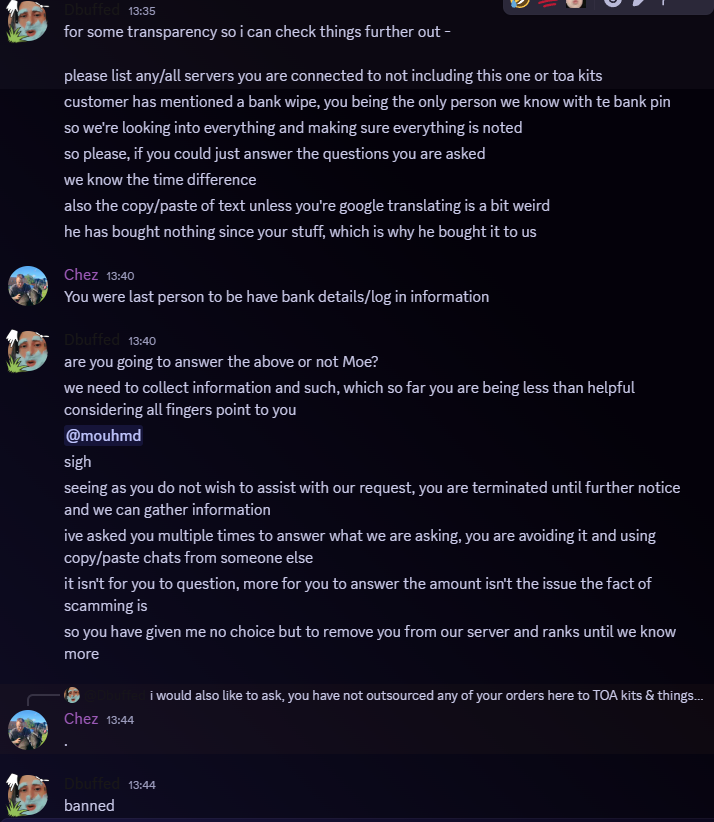Click the 'banned' message text
This screenshot has width=714, height=822.
click(89, 806)
